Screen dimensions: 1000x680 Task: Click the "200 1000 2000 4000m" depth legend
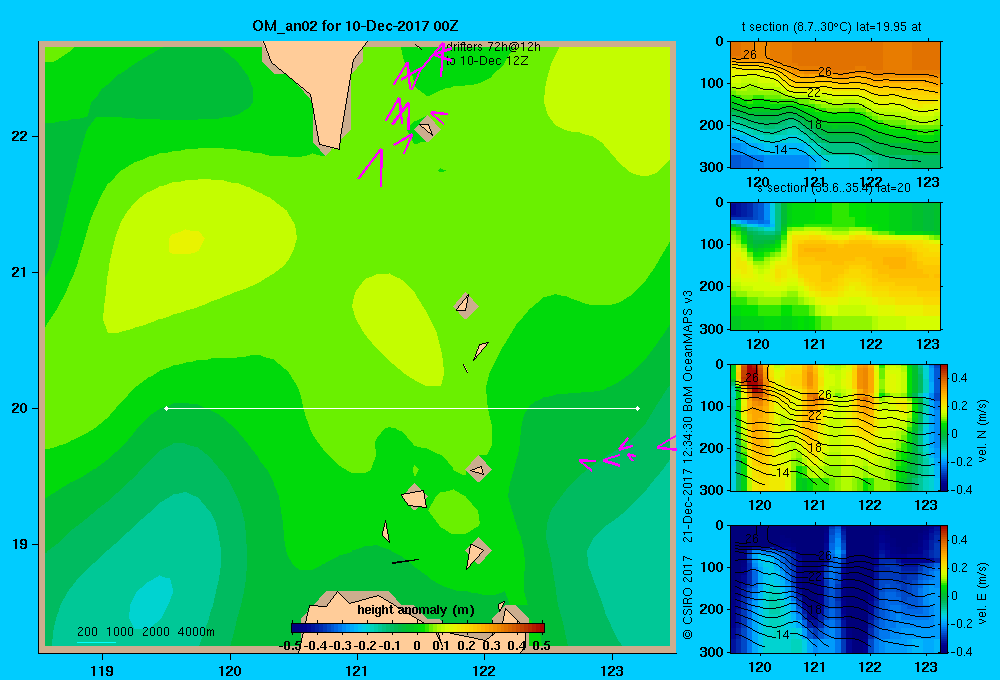tap(145, 632)
